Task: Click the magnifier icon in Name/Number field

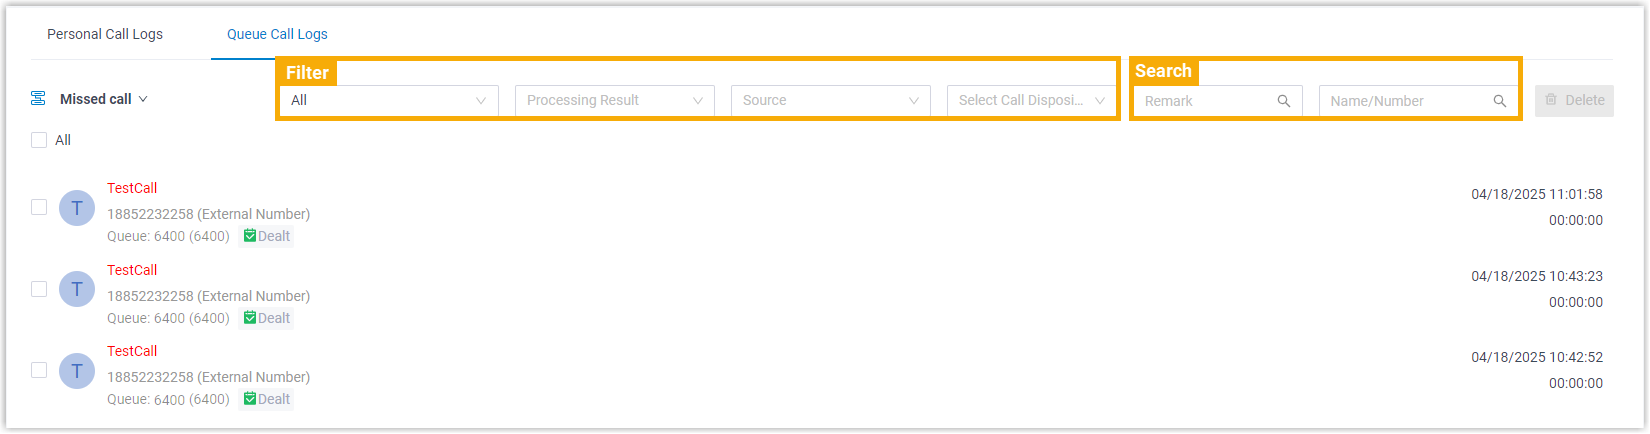Action: [x=1500, y=101]
